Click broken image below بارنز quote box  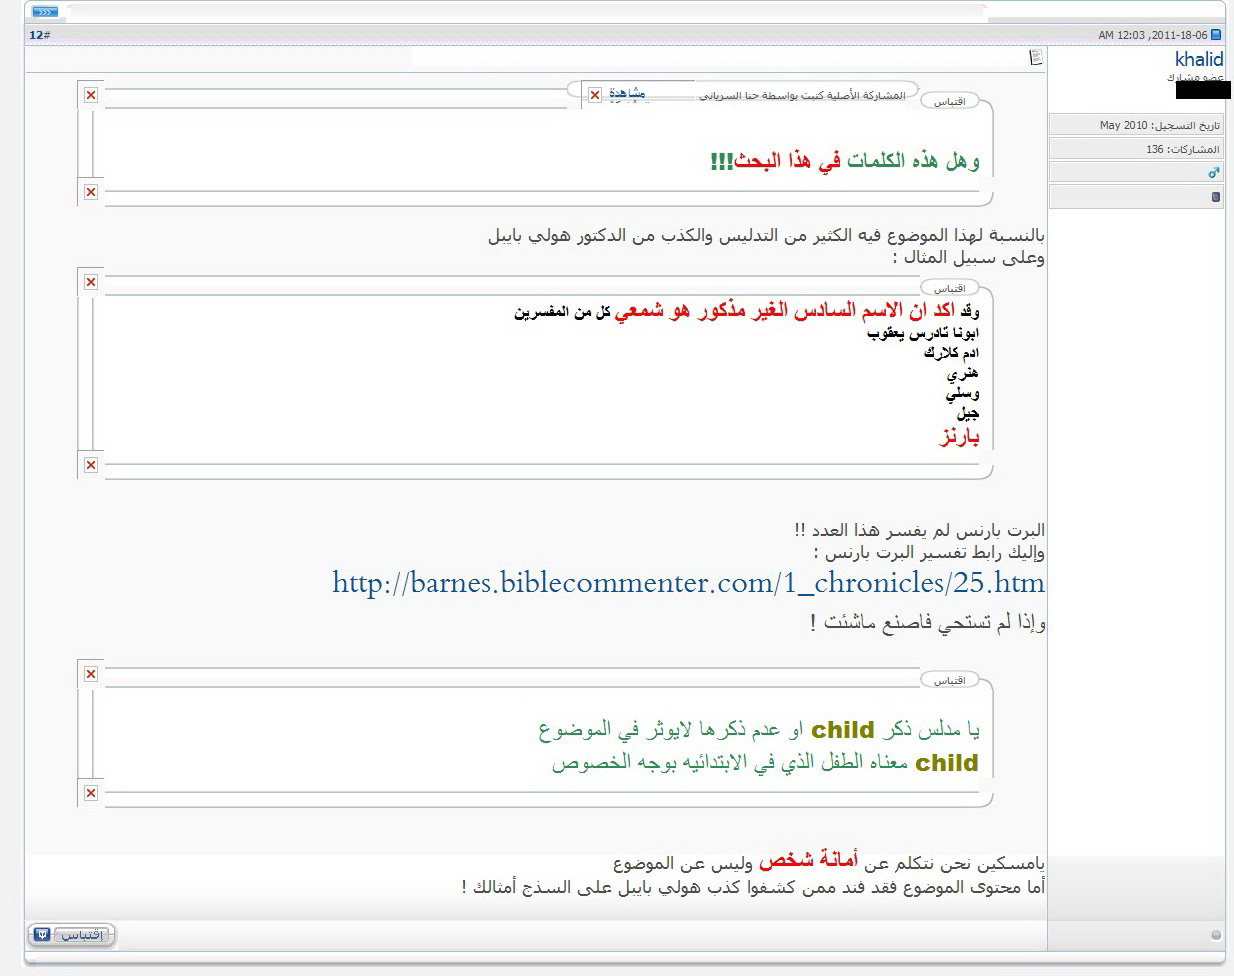tap(91, 465)
